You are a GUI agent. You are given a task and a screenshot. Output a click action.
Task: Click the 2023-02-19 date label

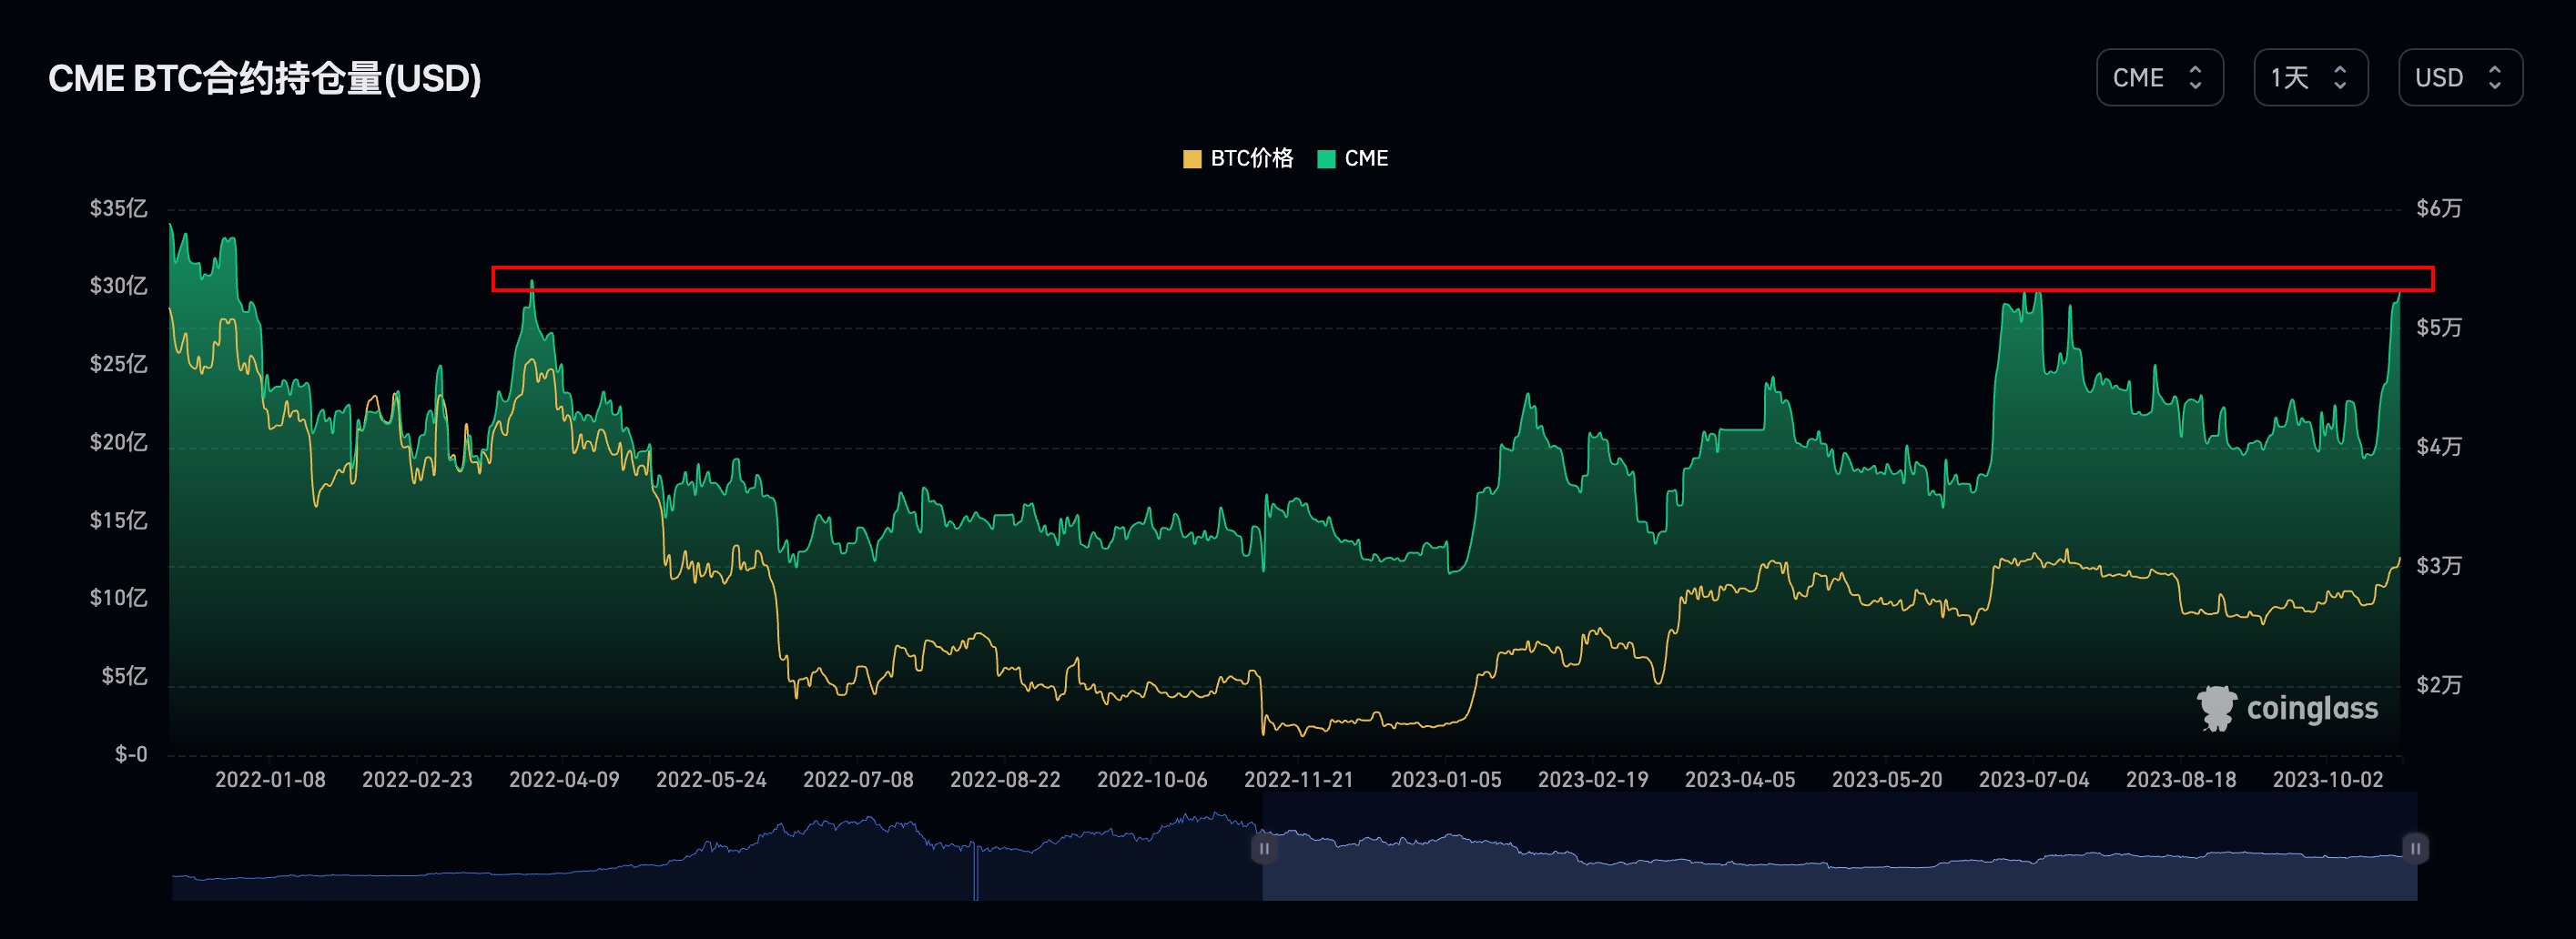(1593, 780)
